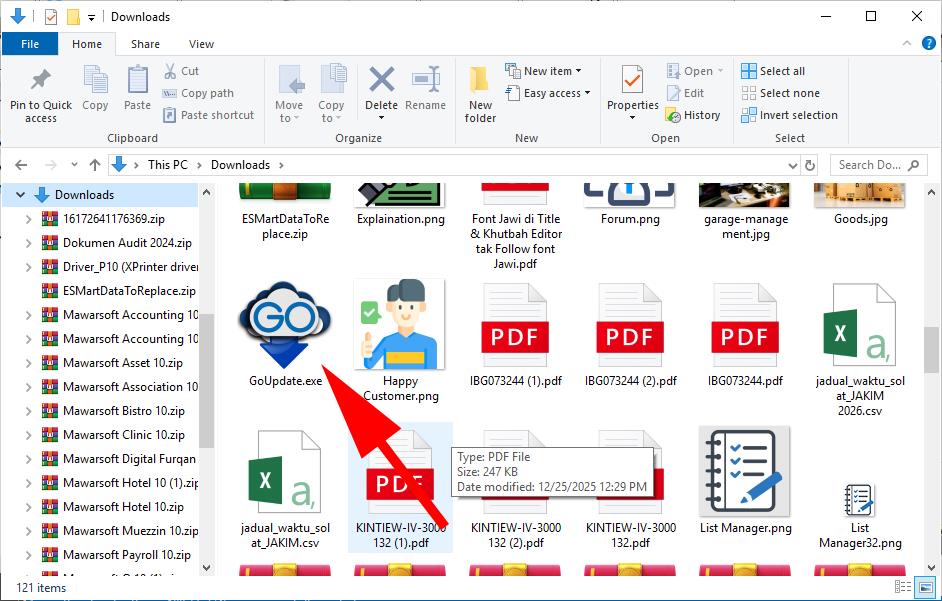The image size is (942, 601).
Task: Switch to large icons view in status bar
Action: [927, 588]
